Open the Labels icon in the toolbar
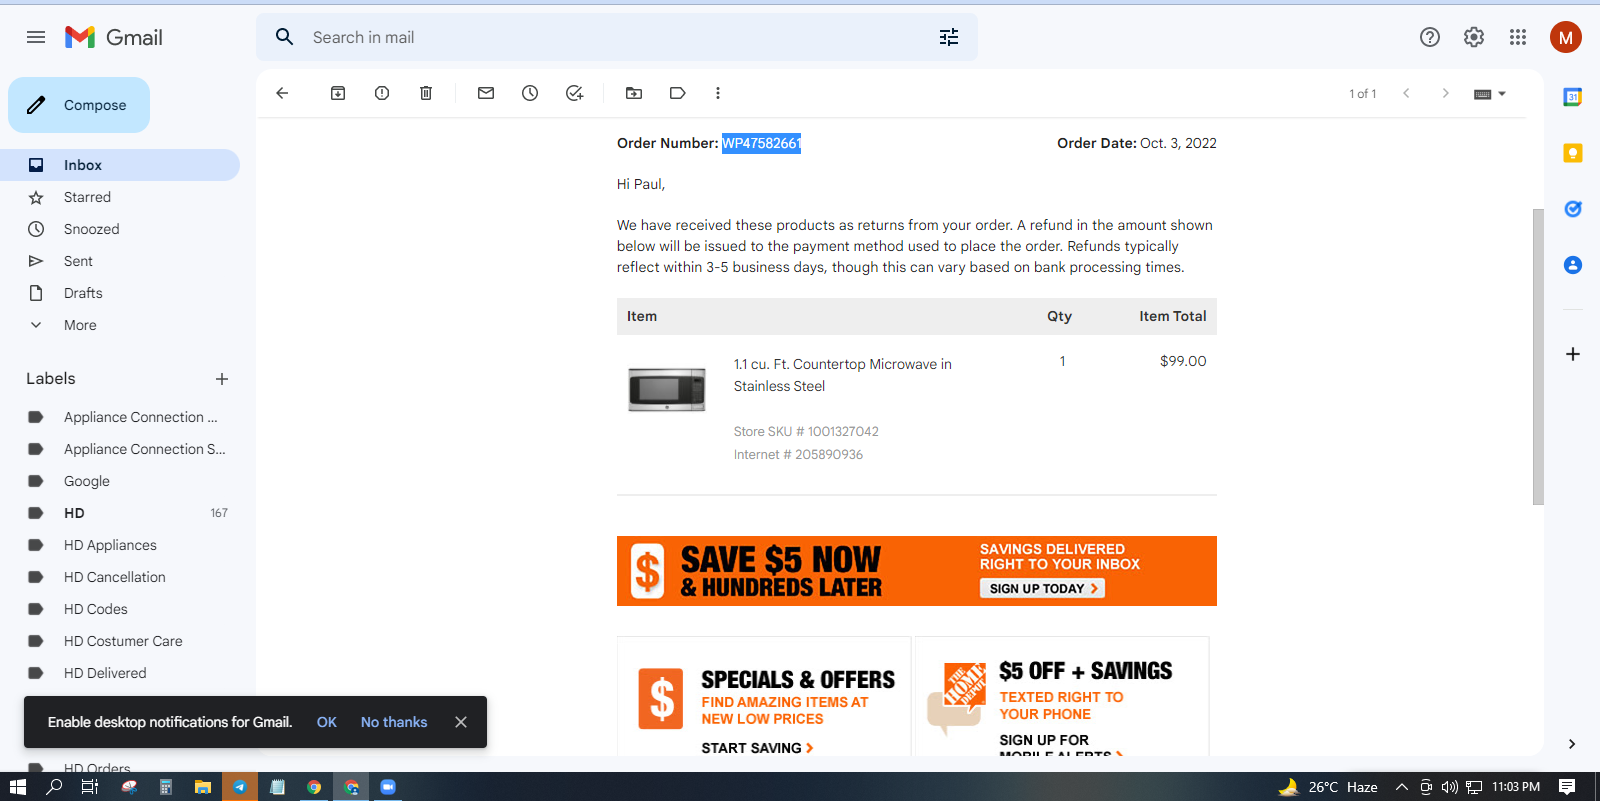Image resolution: width=1600 pixels, height=801 pixels. (678, 93)
